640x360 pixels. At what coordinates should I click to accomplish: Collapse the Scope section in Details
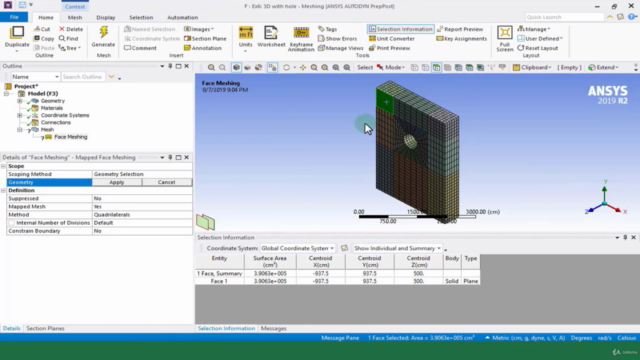tap(4, 166)
